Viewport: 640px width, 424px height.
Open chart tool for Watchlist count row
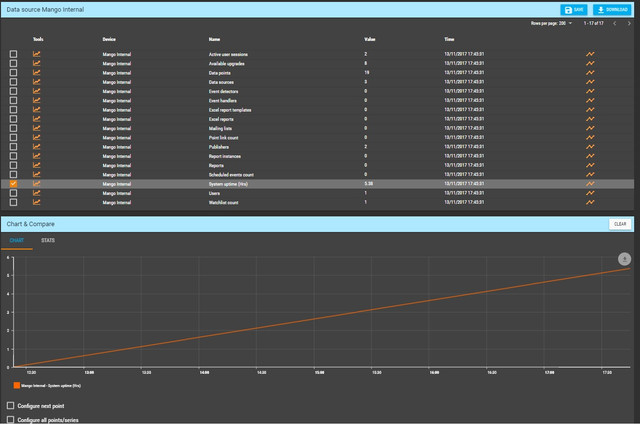point(36,202)
